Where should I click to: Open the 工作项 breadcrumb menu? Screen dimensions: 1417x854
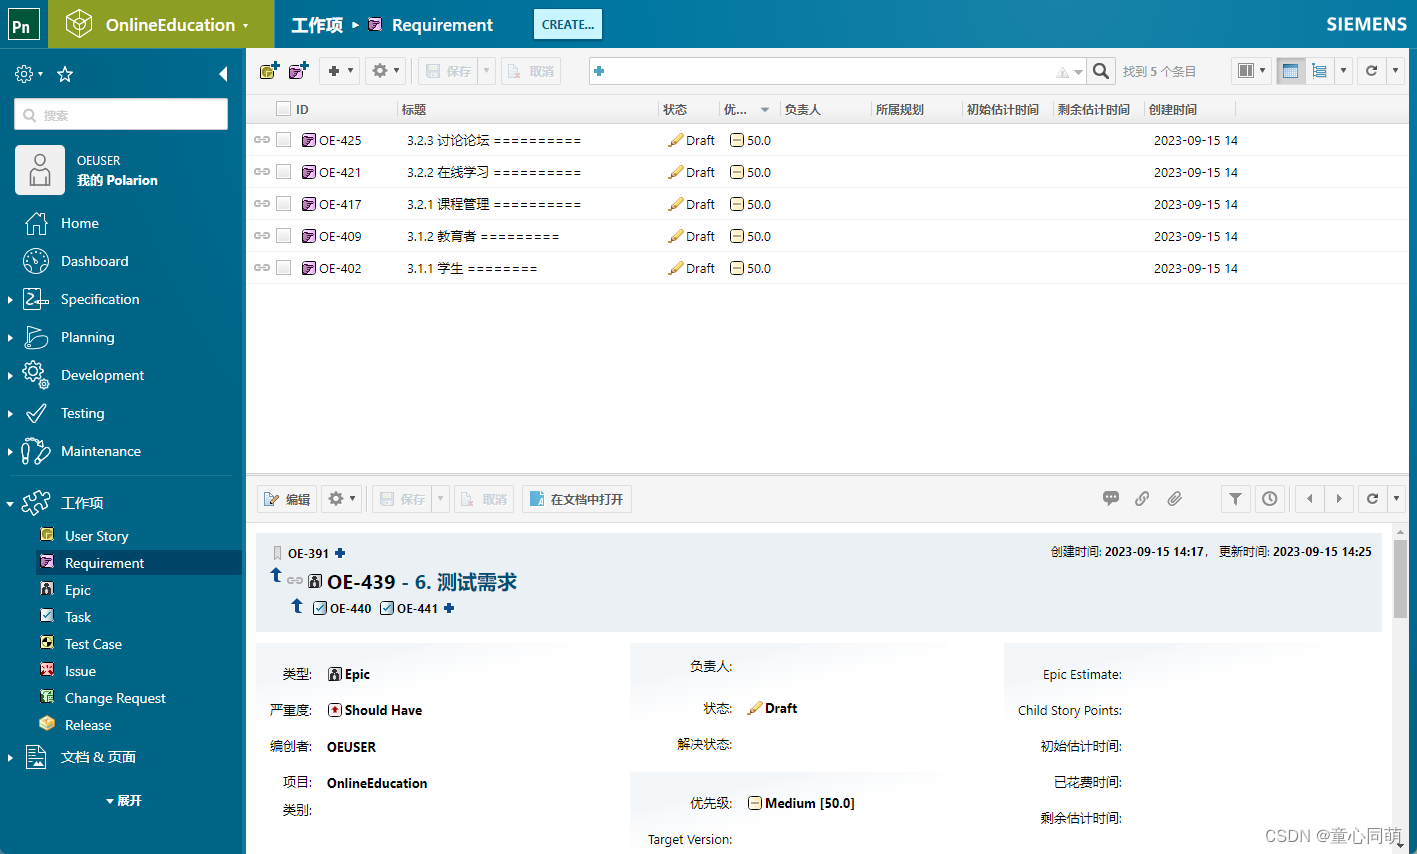tap(316, 24)
